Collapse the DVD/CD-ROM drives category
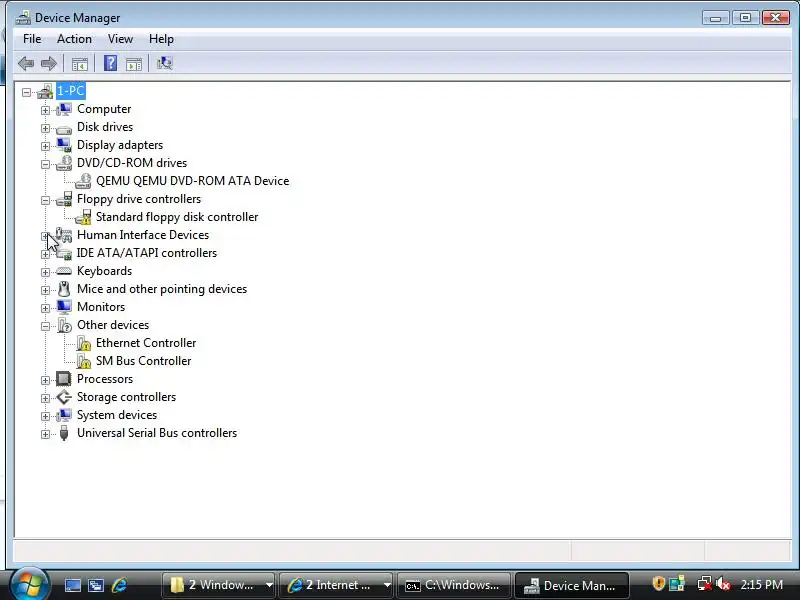Viewport: 800px width, 600px height. [45, 164]
